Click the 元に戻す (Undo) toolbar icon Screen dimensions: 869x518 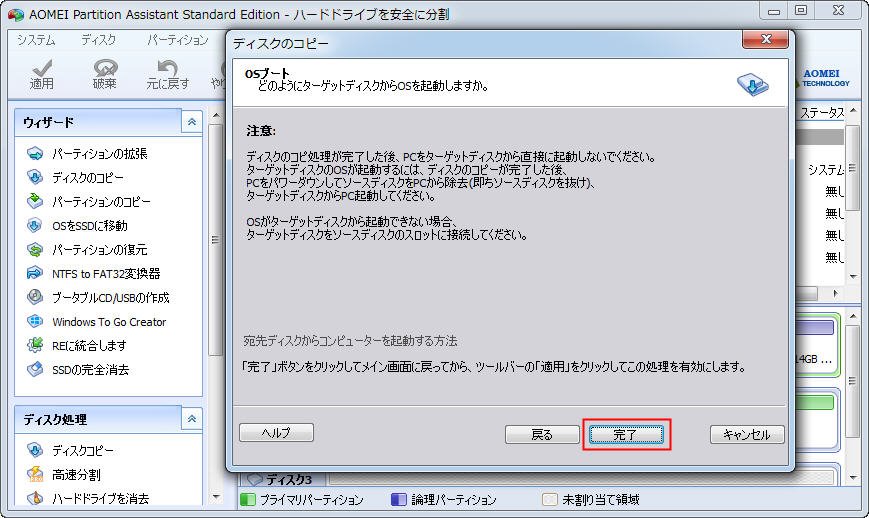tap(167, 69)
